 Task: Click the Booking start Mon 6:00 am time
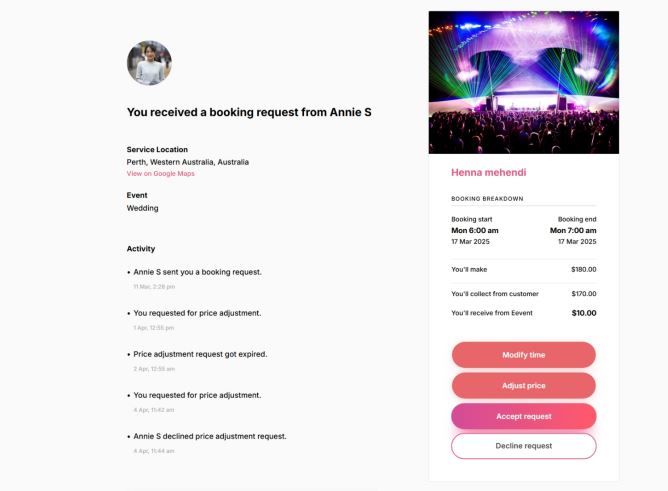(475, 230)
